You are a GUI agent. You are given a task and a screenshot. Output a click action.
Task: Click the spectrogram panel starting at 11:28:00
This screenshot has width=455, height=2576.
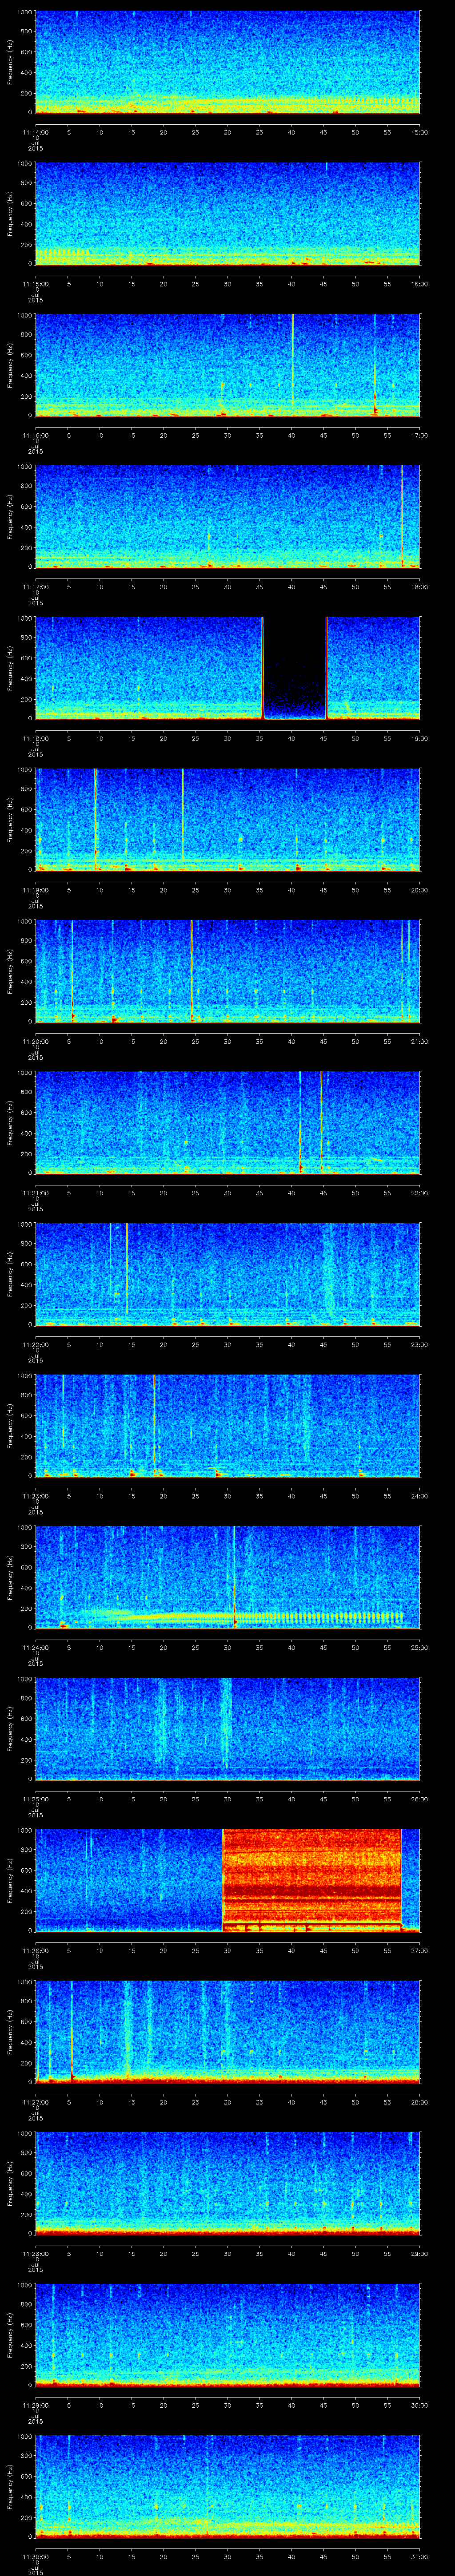(228, 2183)
